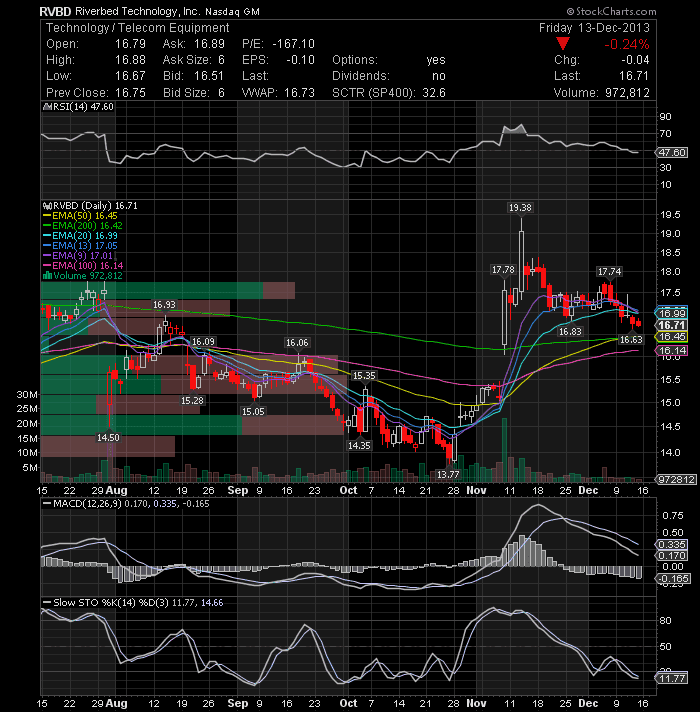Click the MACD(12,26,9) legend label
This screenshot has width=700, height=712.
tap(87, 504)
